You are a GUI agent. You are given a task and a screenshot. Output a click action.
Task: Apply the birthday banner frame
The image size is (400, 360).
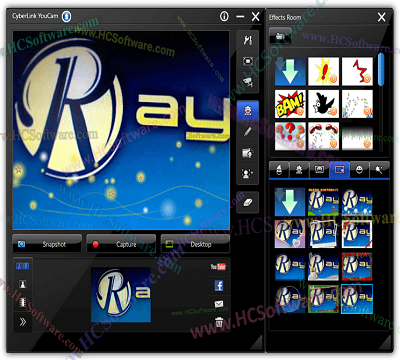323,201
